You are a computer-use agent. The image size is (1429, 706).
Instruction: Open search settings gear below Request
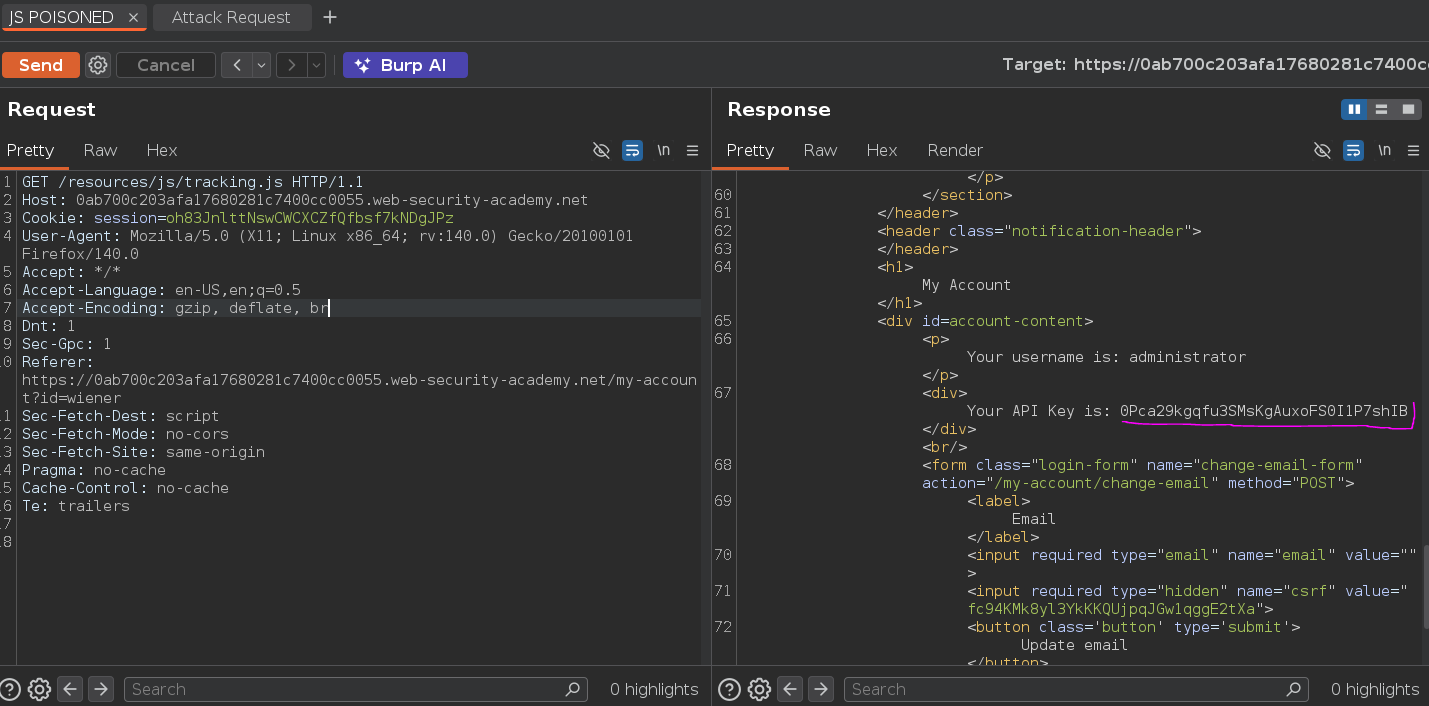point(39,689)
